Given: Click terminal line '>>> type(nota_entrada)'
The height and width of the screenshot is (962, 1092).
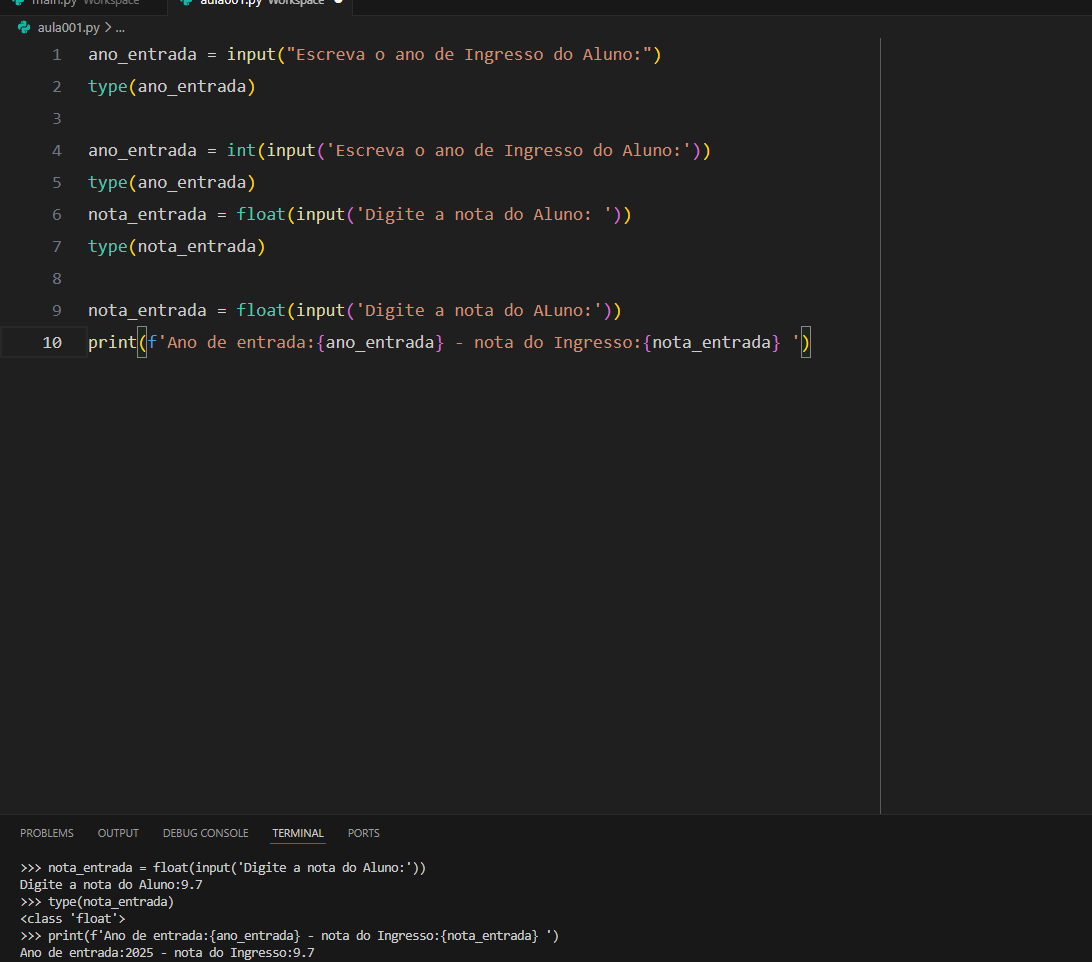Looking at the screenshot, I should tap(97, 902).
